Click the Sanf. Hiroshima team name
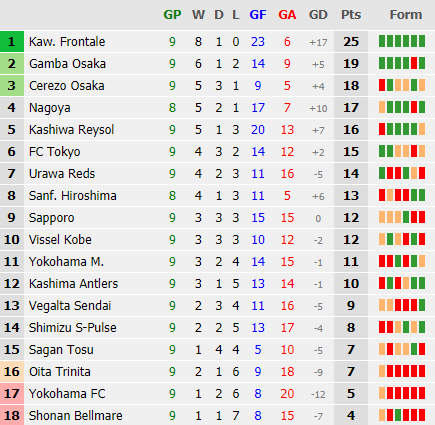 coord(73,196)
